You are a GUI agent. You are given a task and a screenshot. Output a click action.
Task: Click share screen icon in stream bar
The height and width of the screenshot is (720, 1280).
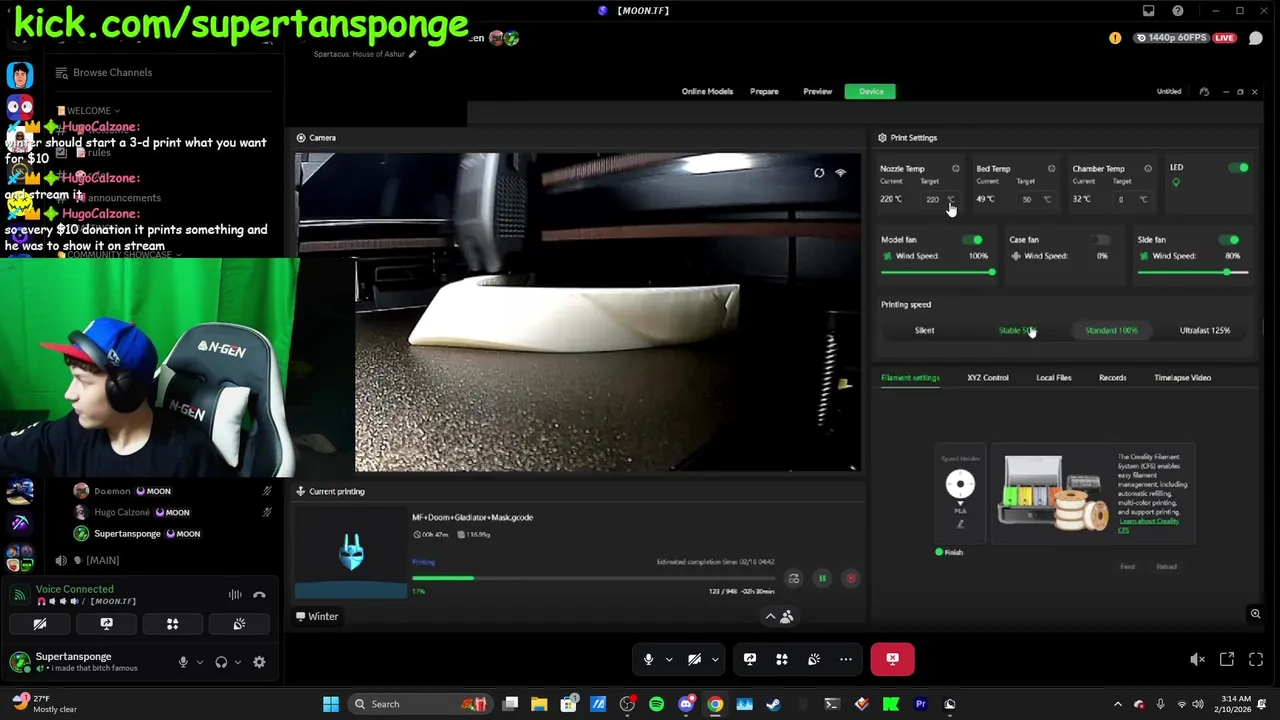(x=750, y=659)
